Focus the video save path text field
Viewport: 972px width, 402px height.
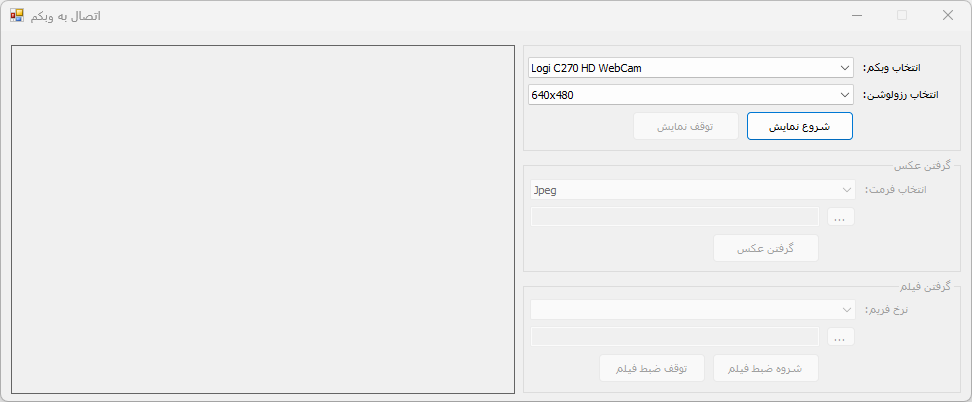point(675,337)
